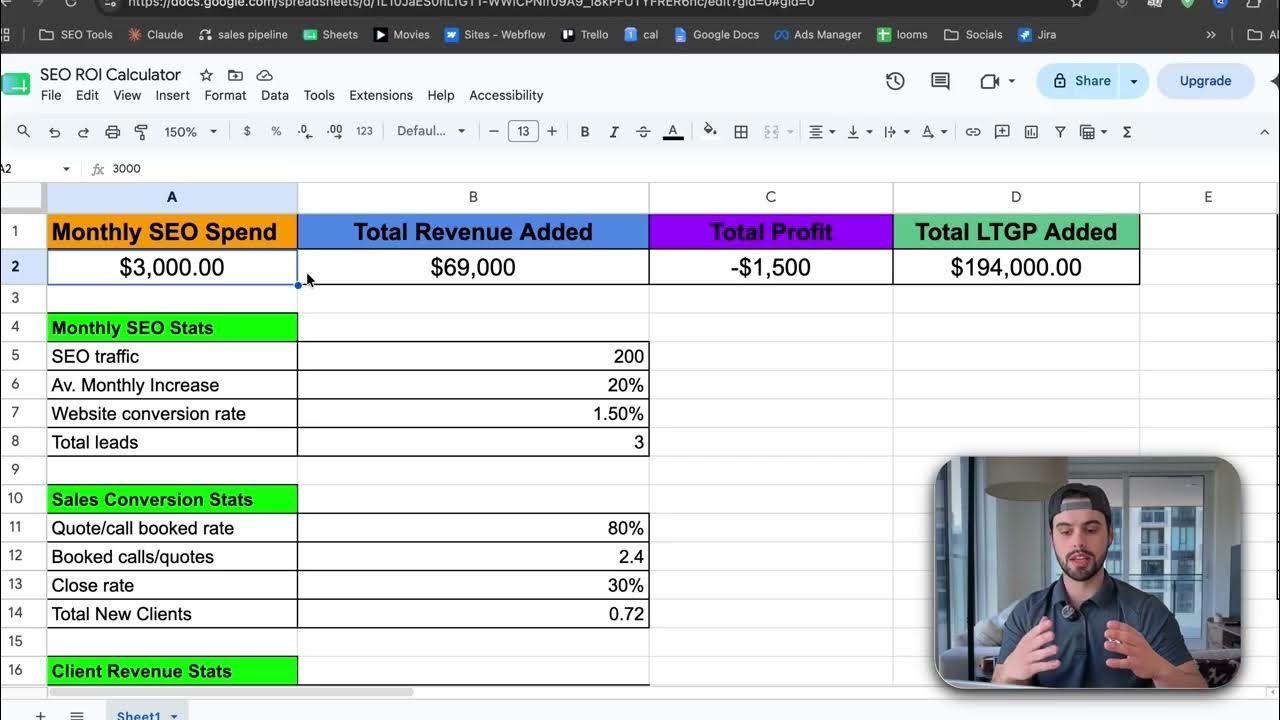Viewport: 1280px width, 720px height.
Task: Move document with folder icon
Action: [235, 75]
